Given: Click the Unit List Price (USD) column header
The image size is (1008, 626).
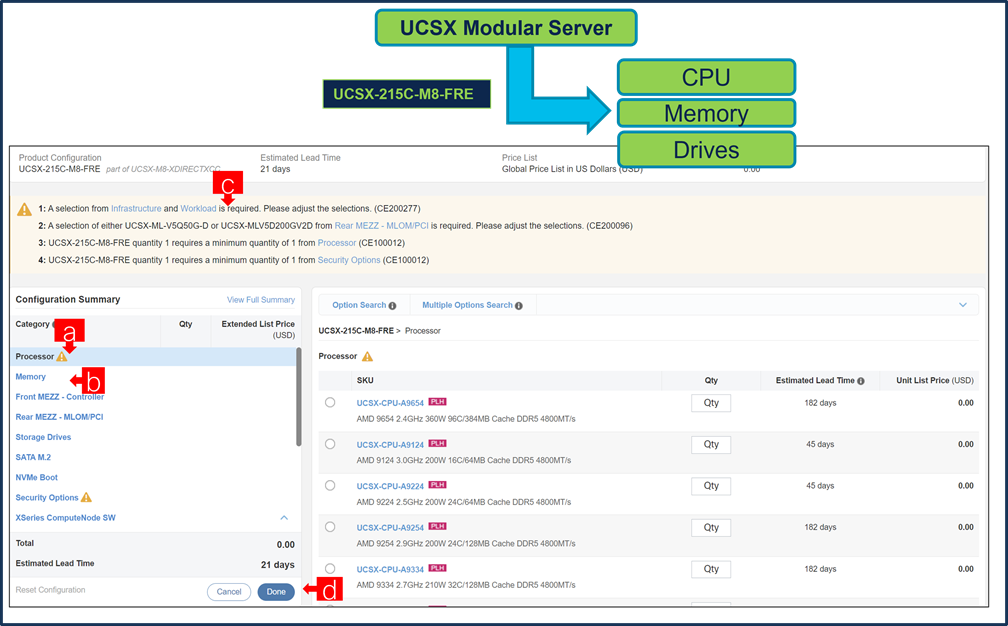Looking at the screenshot, I should tap(935, 380).
